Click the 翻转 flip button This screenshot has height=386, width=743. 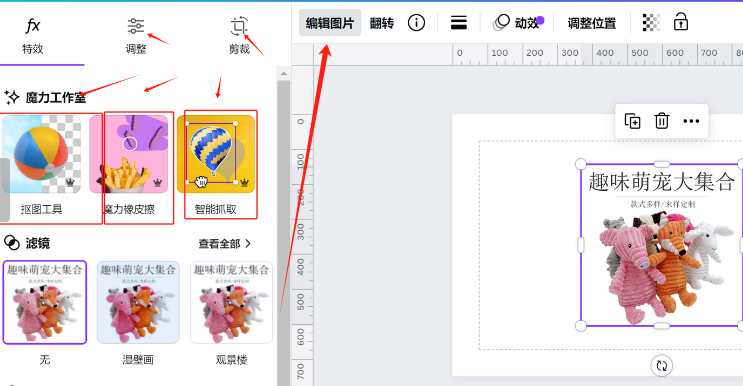pyautogui.click(x=381, y=23)
